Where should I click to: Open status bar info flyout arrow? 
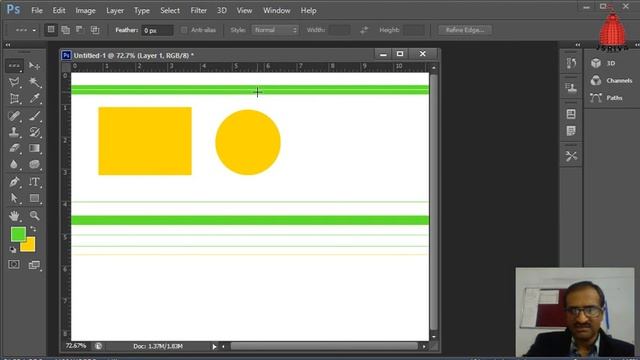(x=214, y=347)
